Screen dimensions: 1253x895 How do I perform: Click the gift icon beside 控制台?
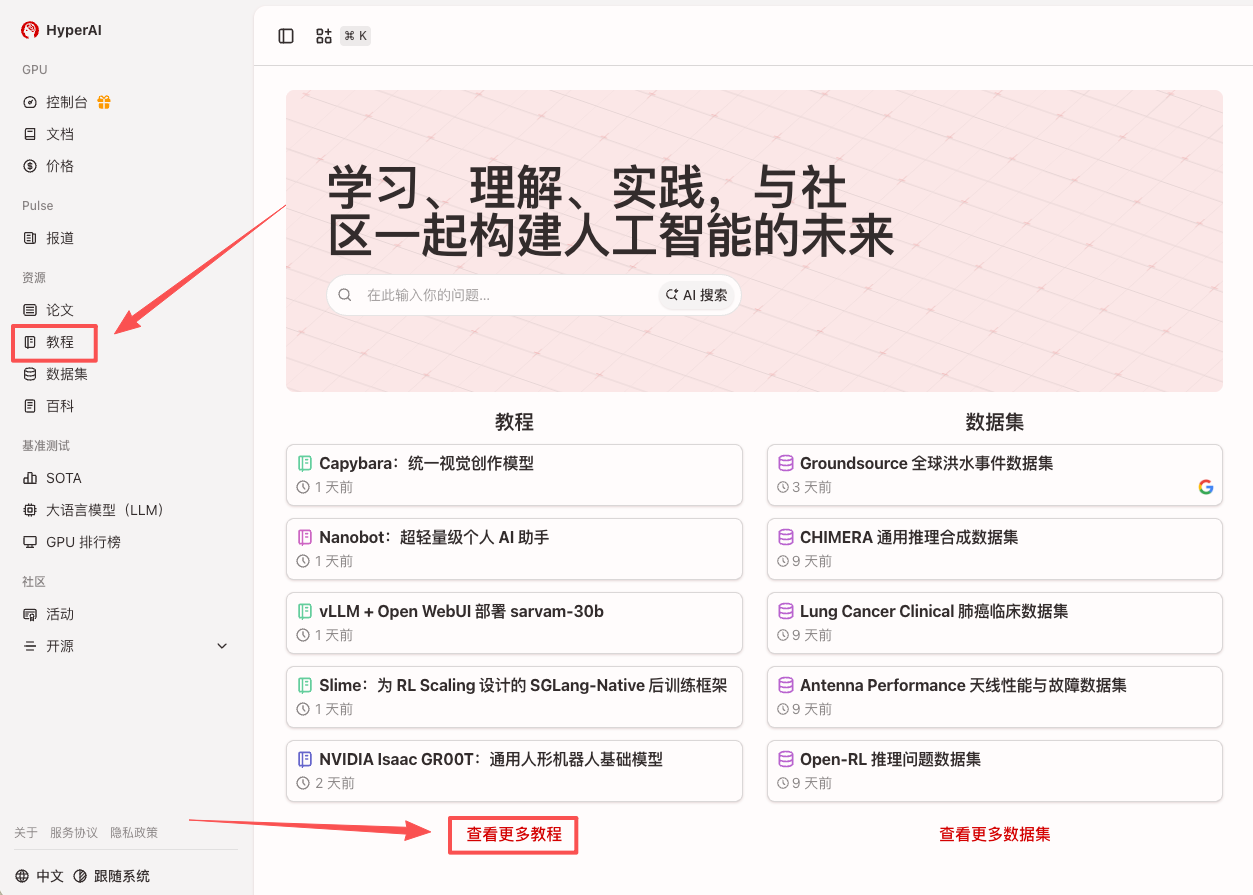(x=104, y=102)
